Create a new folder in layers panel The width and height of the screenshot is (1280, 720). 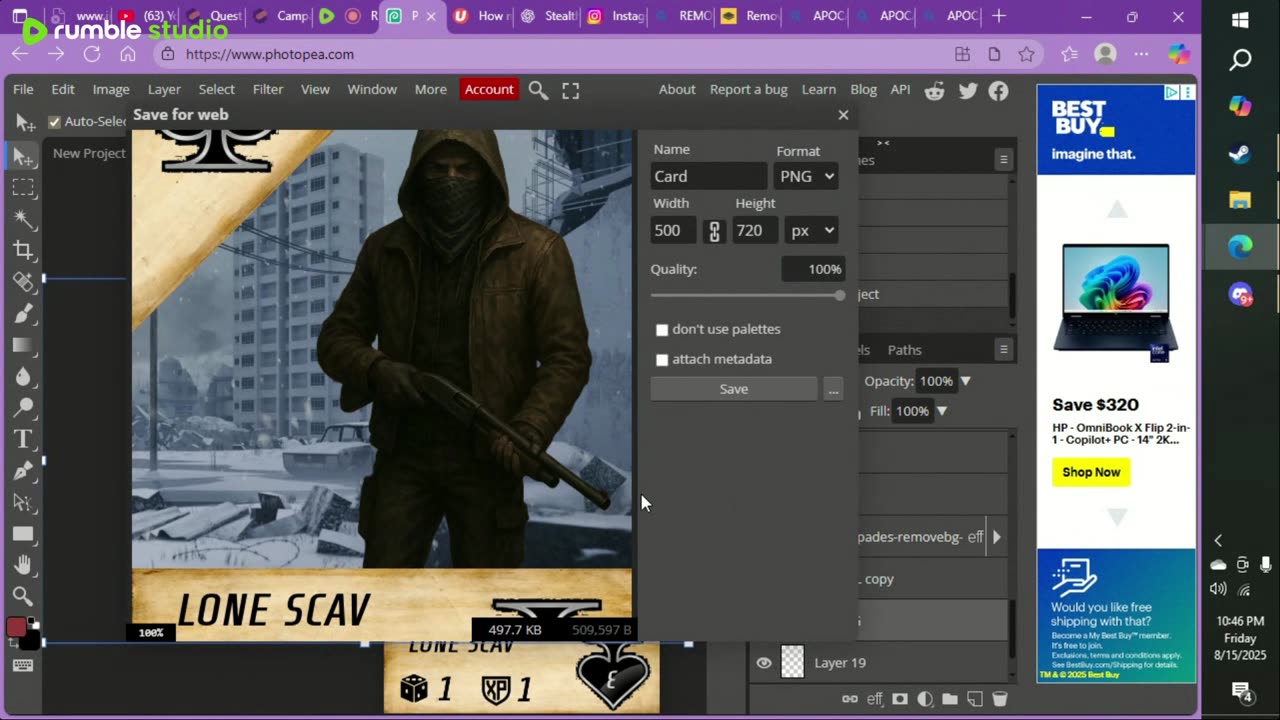tap(950, 699)
